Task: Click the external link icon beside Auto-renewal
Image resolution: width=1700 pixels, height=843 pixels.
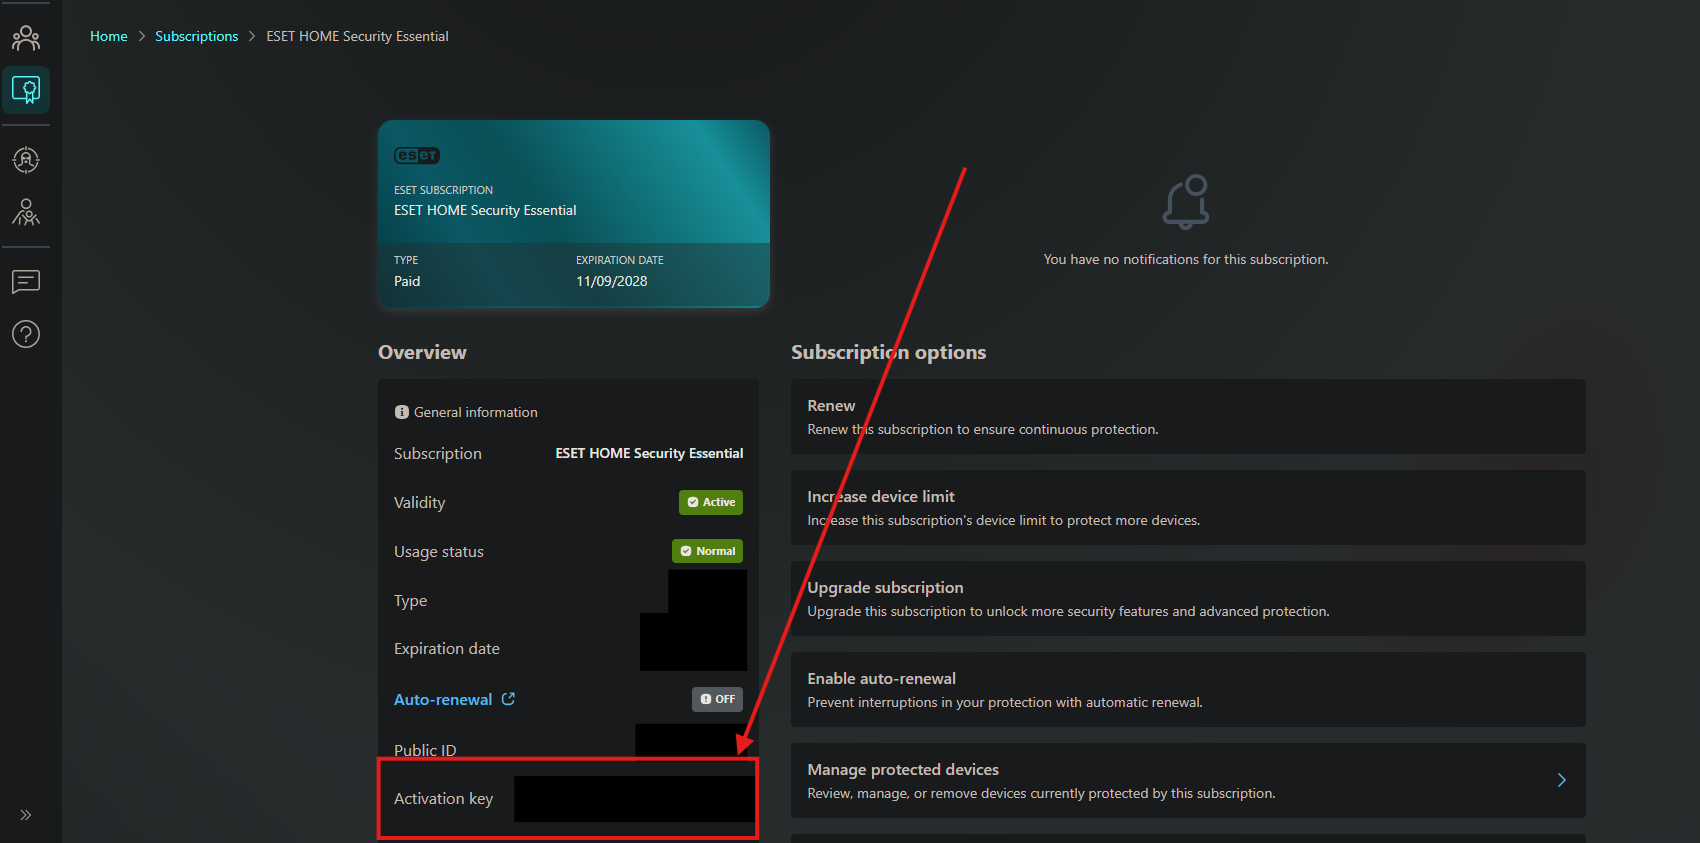Action: pyautogui.click(x=508, y=699)
